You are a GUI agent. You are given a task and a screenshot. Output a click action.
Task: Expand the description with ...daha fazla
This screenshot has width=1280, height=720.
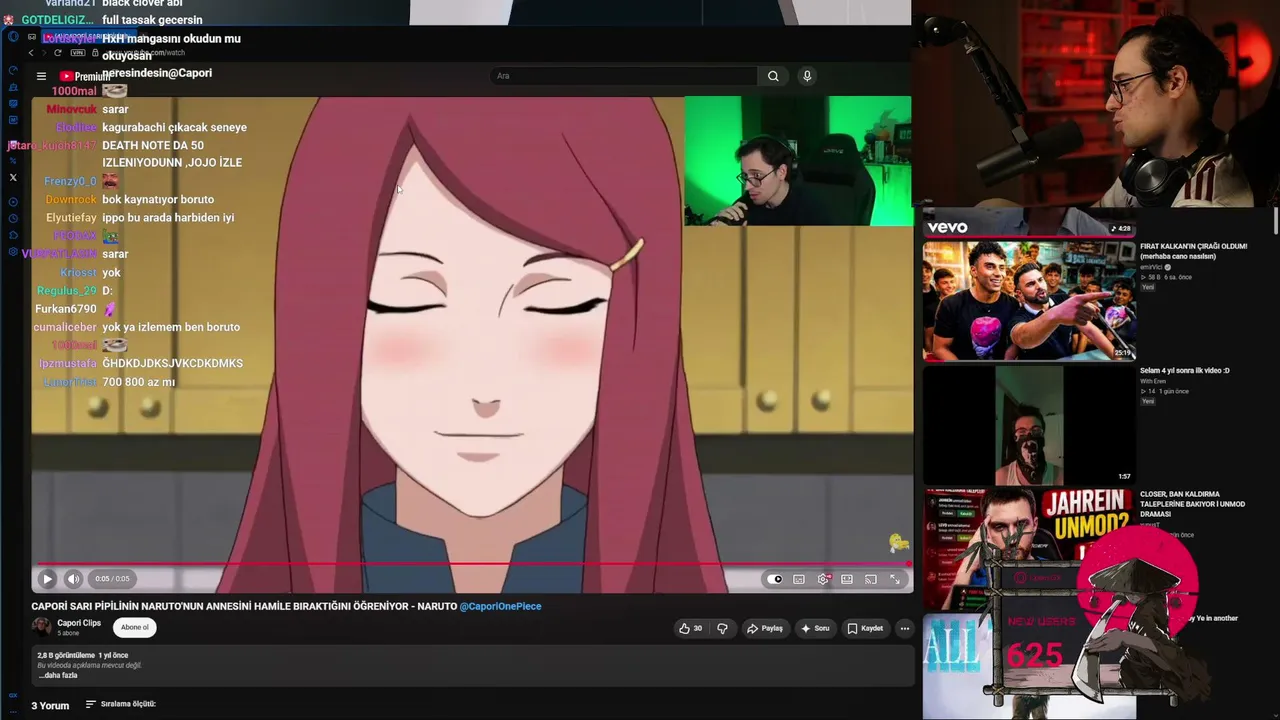57,675
